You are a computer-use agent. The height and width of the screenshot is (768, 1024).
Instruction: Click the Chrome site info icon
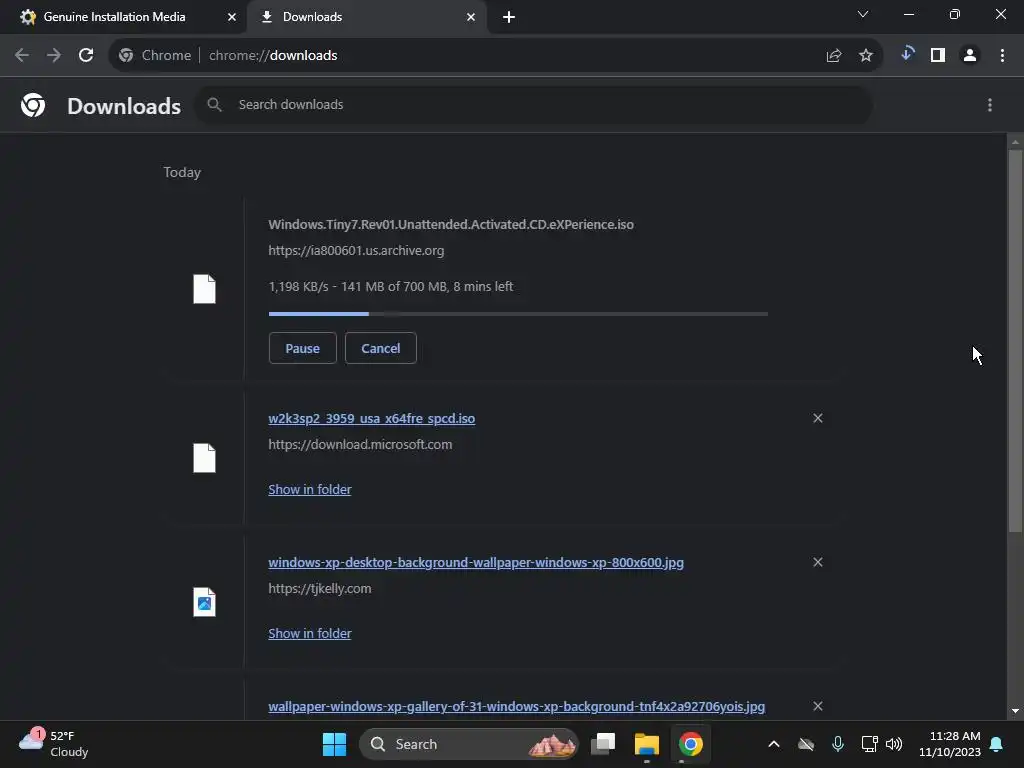tap(126, 56)
